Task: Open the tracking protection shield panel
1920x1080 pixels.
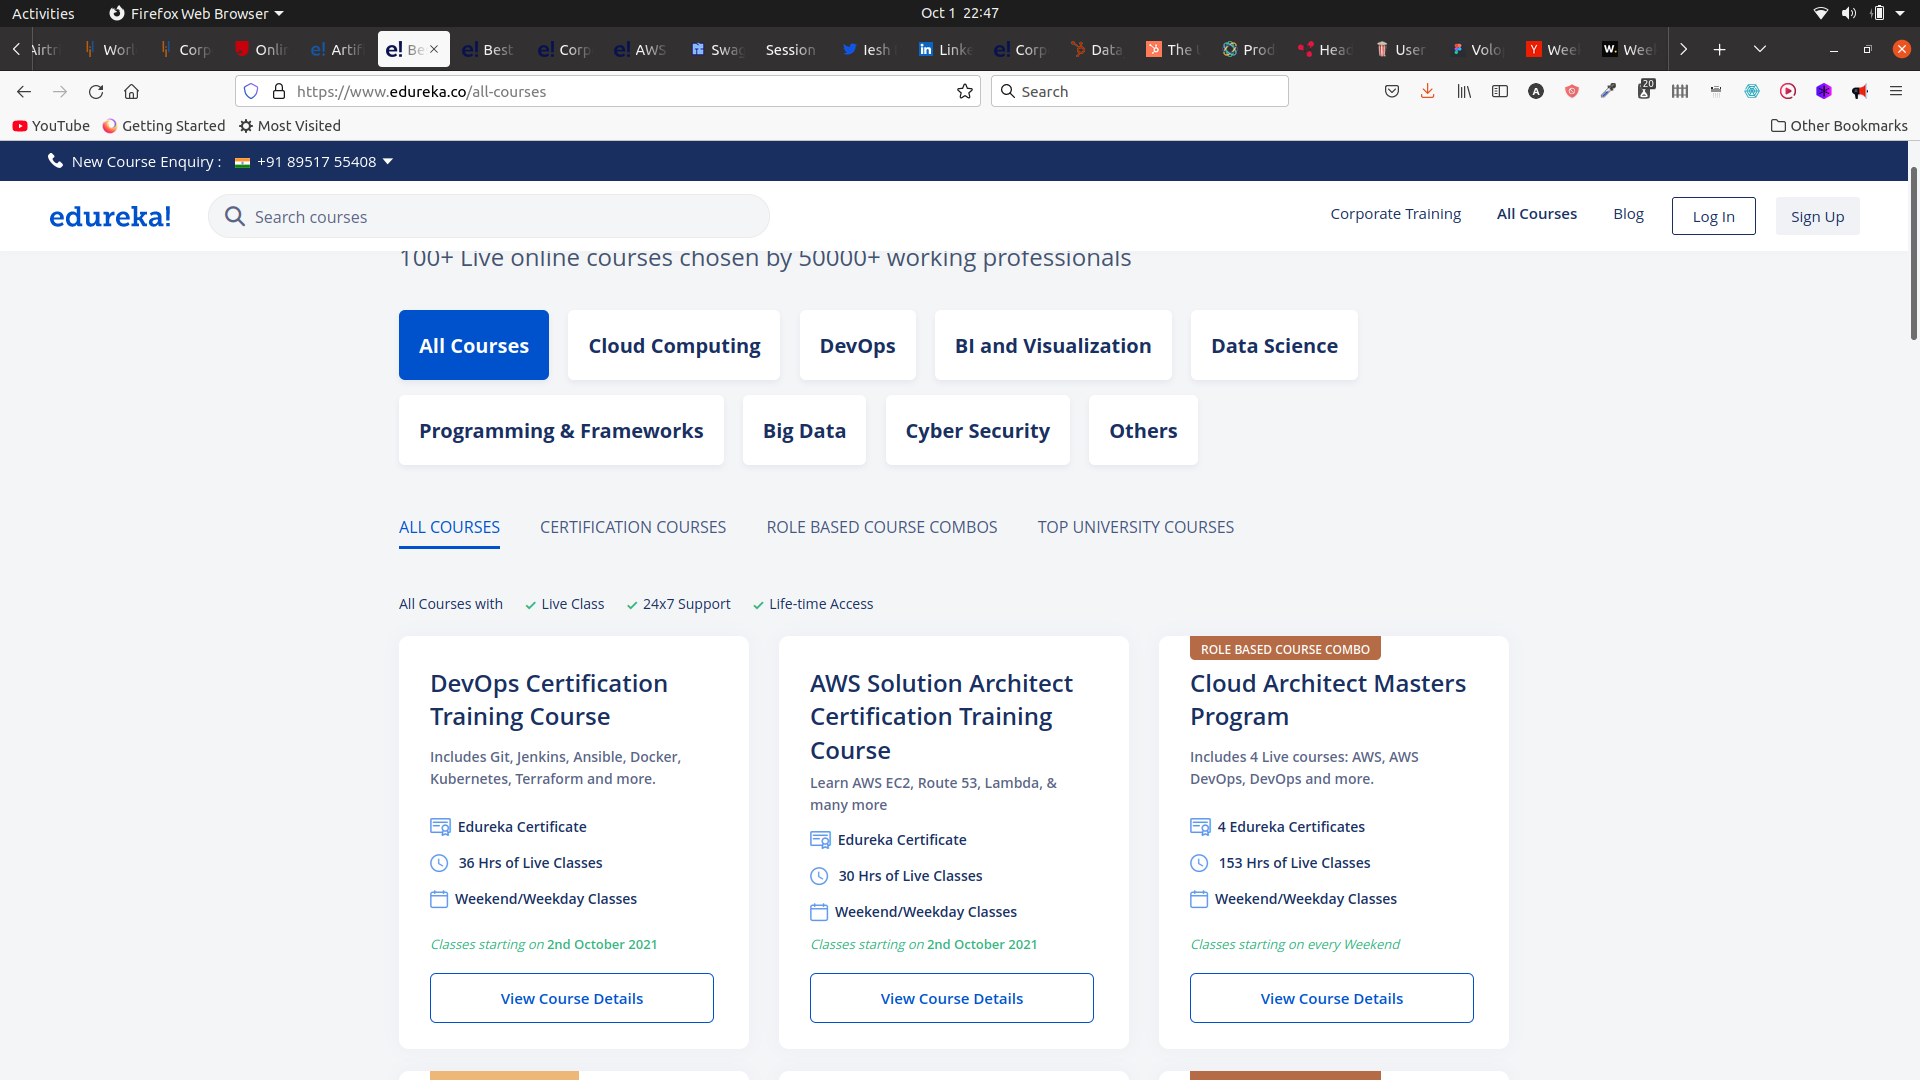Action: point(251,91)
